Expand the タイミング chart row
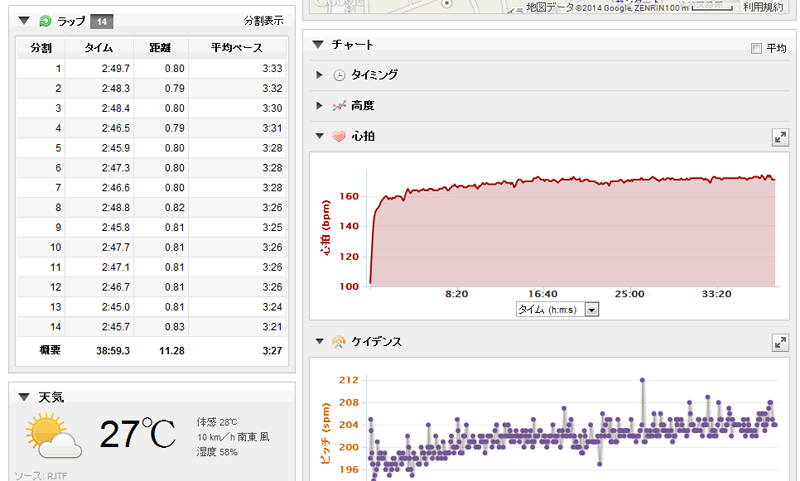Screen dimensions: 800x481 click(319, 75)
